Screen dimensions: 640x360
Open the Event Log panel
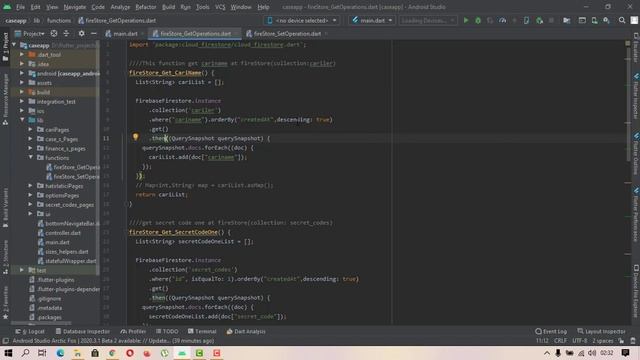tap(551, 331)
